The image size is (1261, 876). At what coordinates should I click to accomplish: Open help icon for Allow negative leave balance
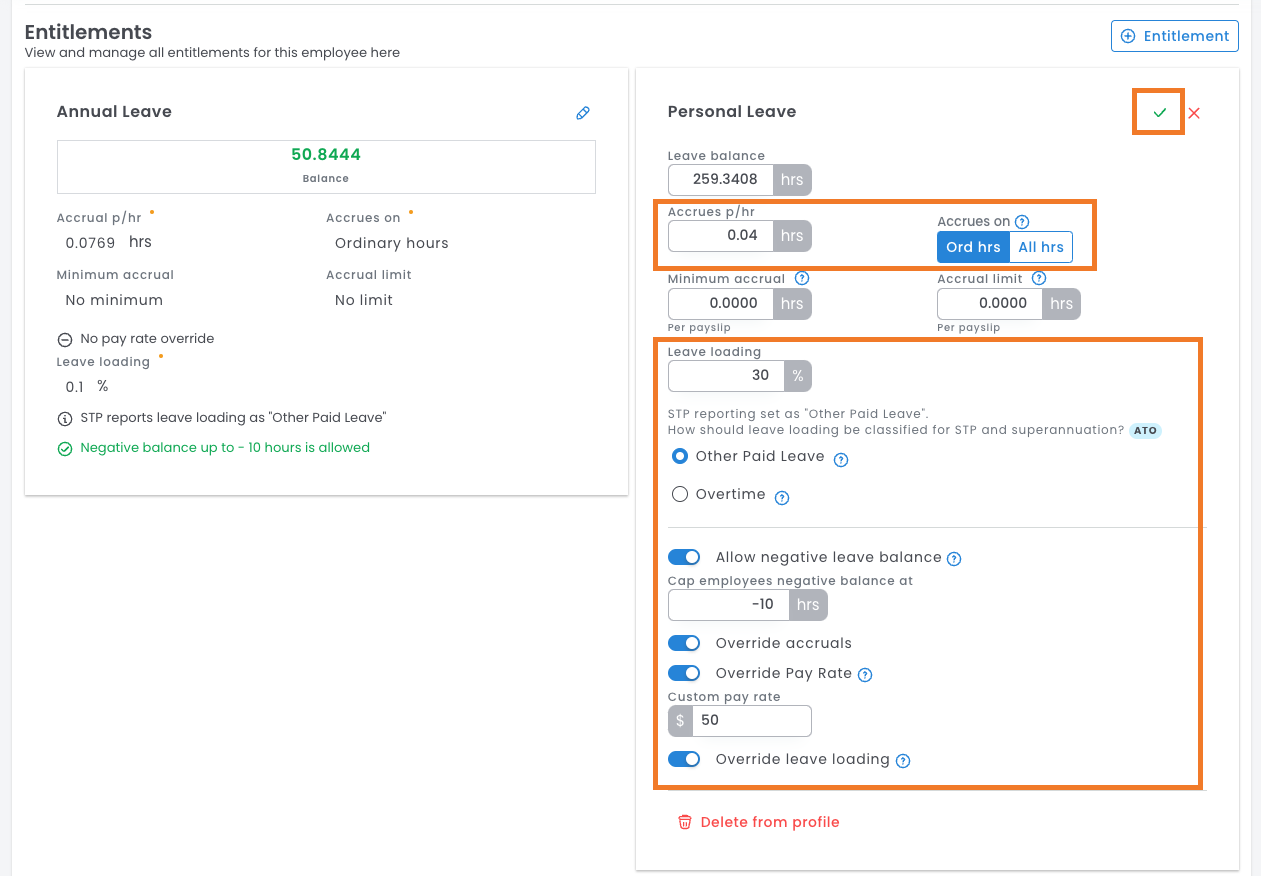click(x=954, y=559)
